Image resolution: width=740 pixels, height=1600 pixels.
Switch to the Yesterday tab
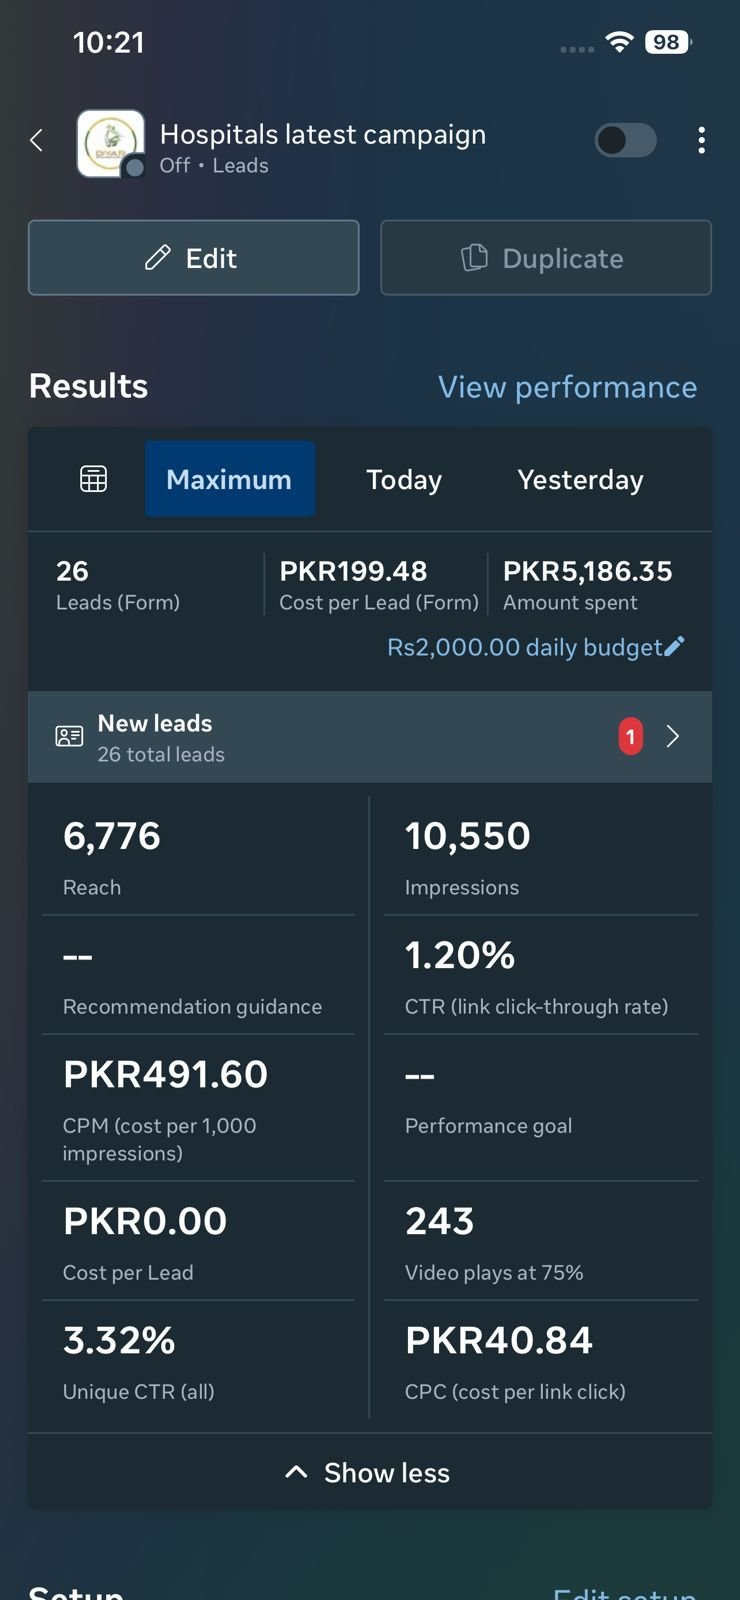(580, 480)
